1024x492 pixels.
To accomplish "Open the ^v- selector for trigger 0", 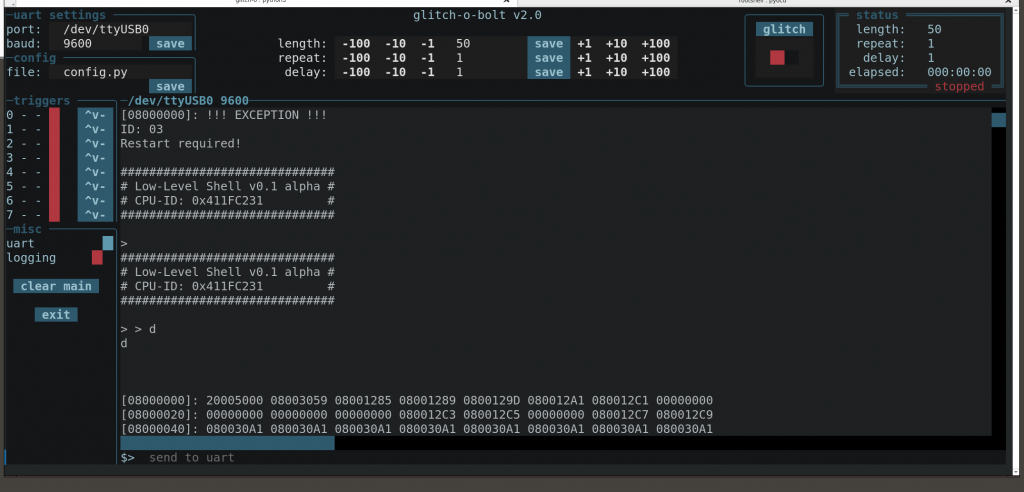I will pyautogui.click(x=95, y=115).
